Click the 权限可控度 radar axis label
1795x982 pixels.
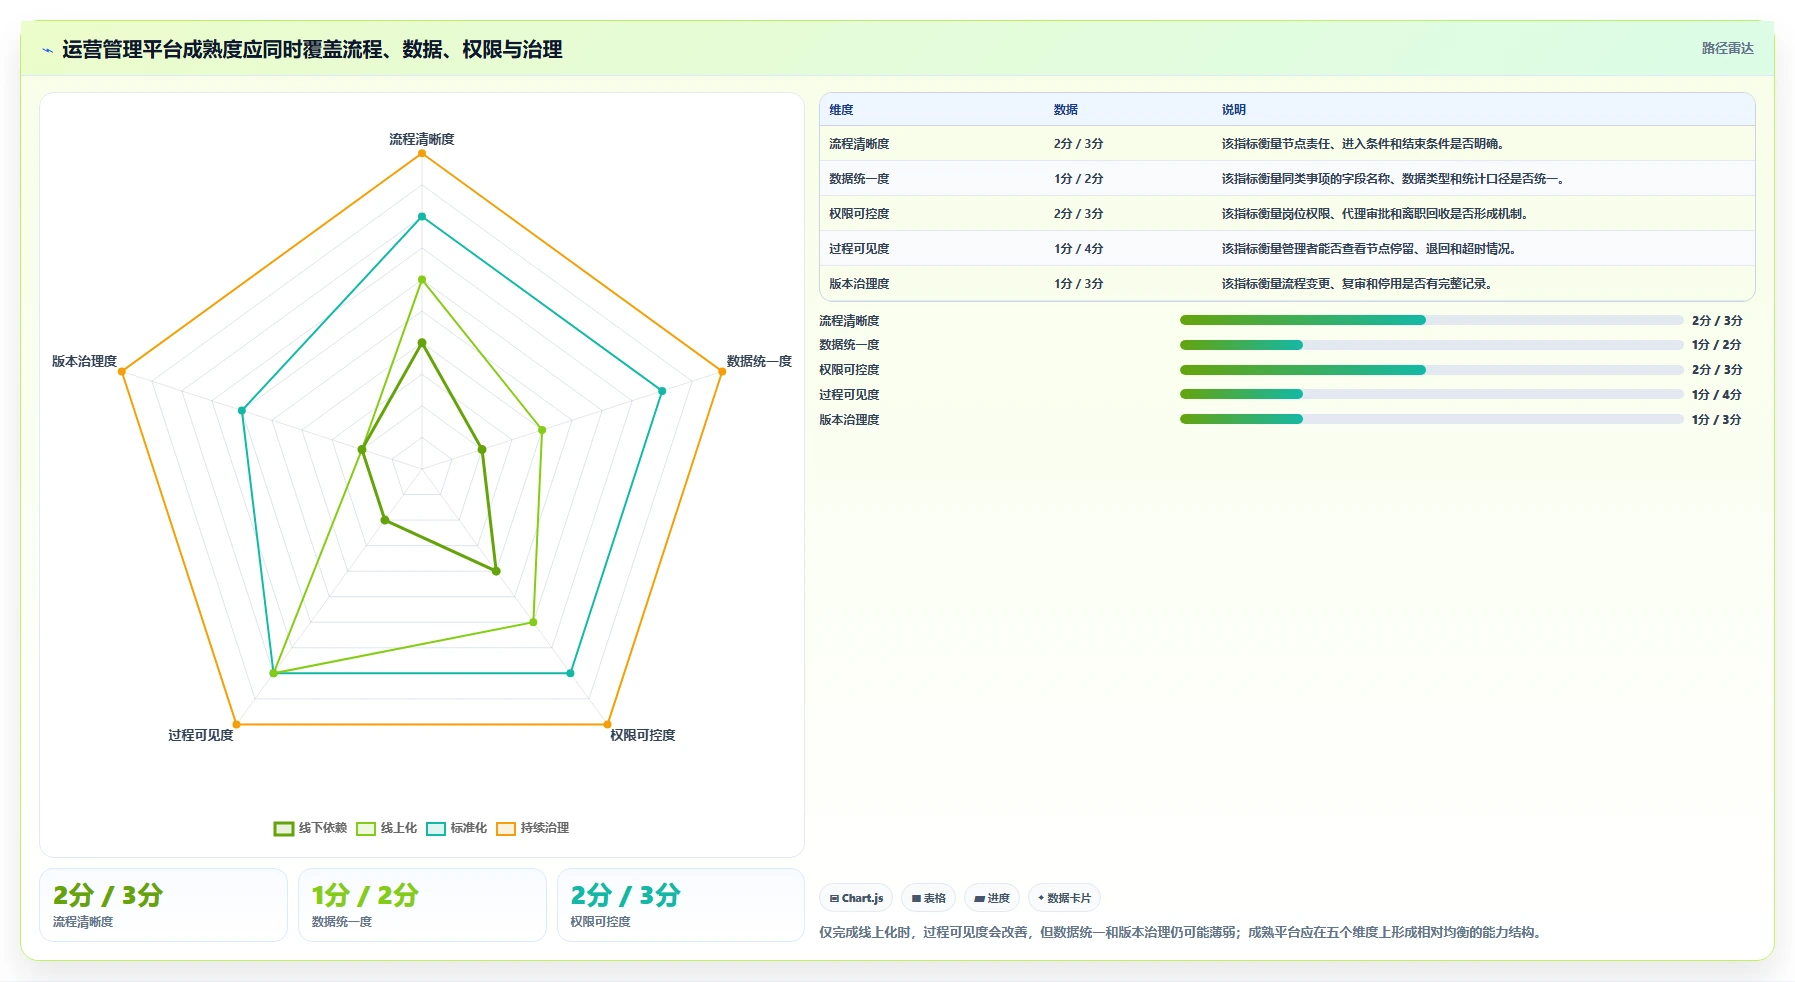point(643,735)
